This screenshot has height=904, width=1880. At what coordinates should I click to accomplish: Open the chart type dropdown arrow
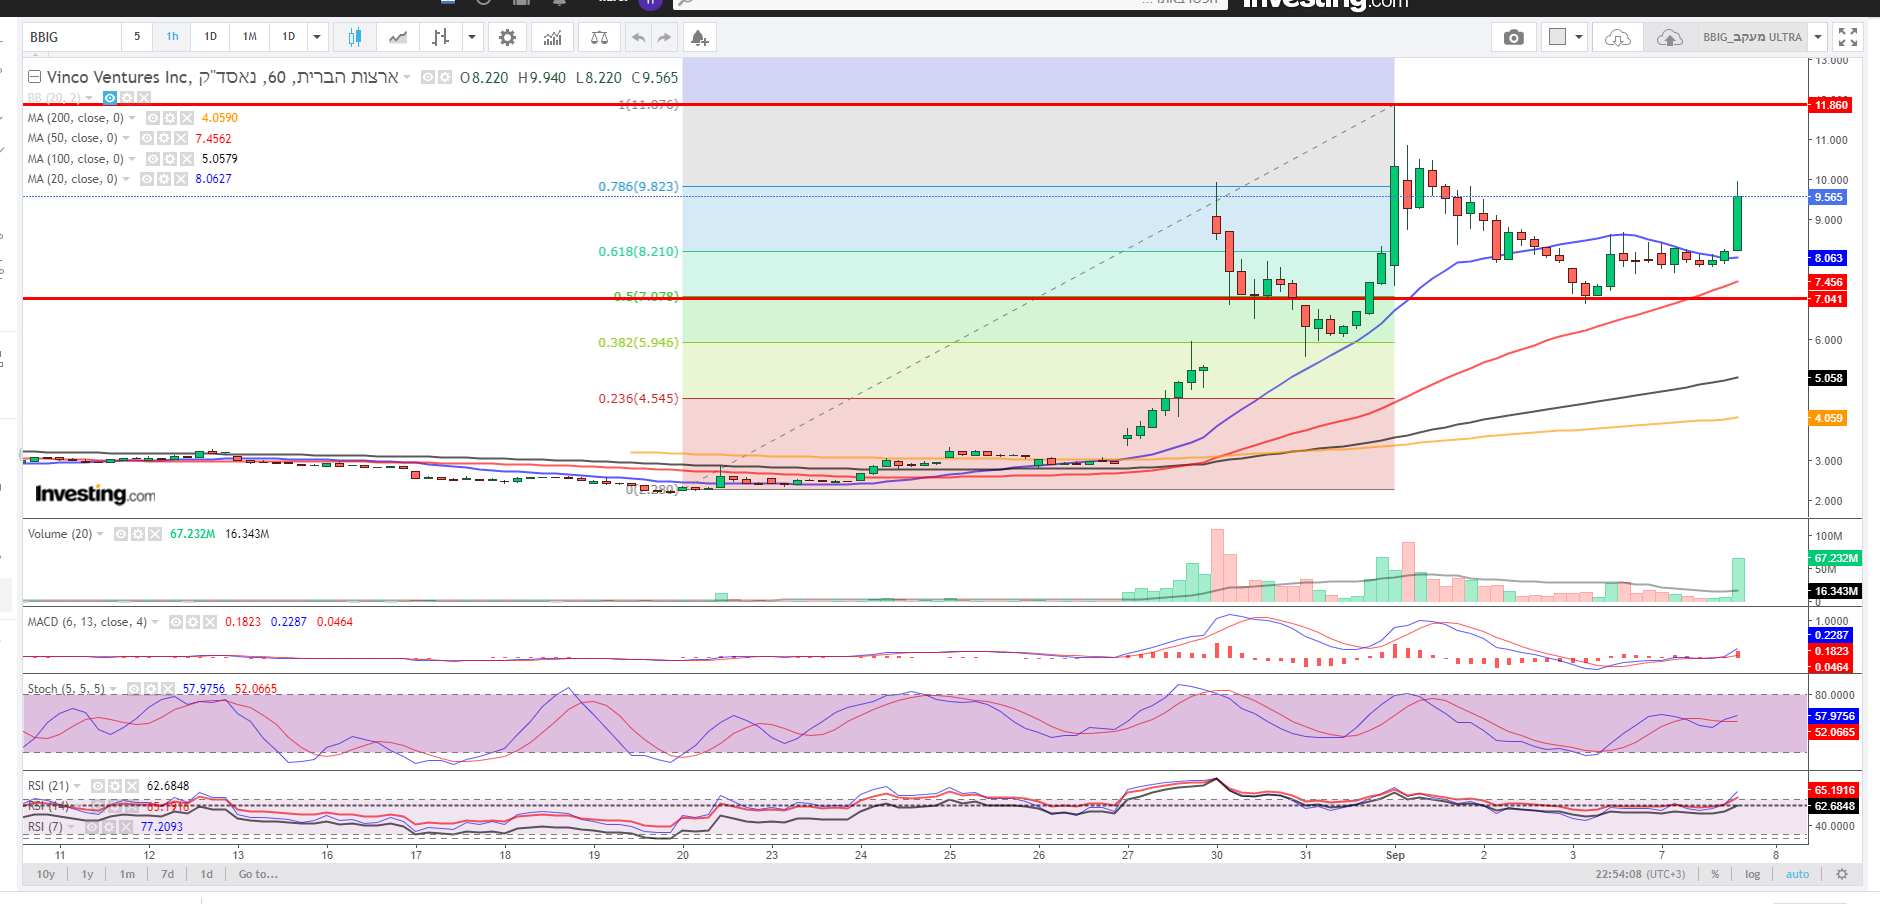(472, 38)
